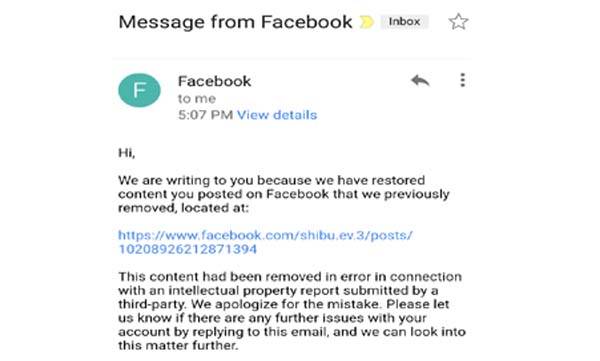Click the 'Hi,' greeting line
The image size is (600, 361).
127,153
